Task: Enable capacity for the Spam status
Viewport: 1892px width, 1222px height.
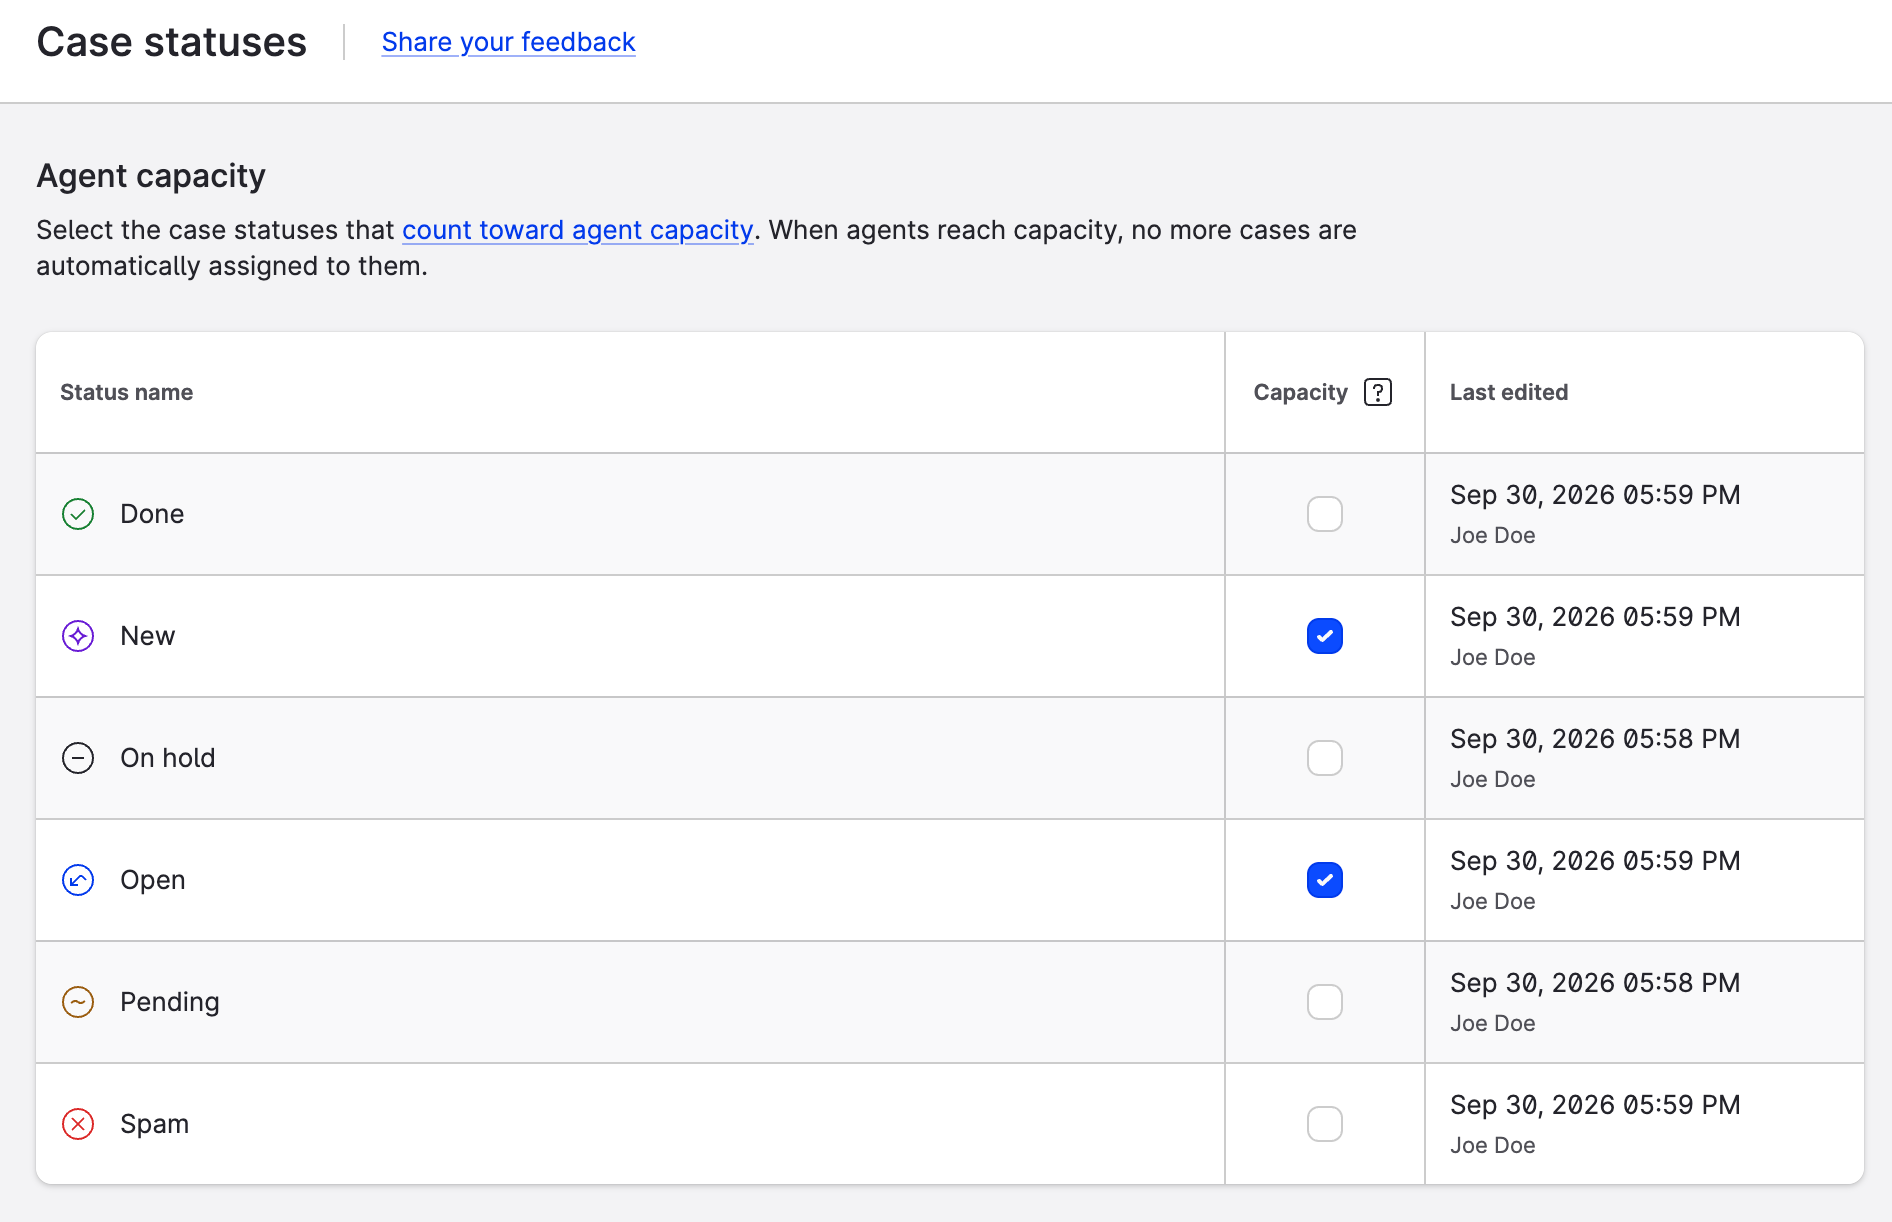Action: [1325, 1124]
